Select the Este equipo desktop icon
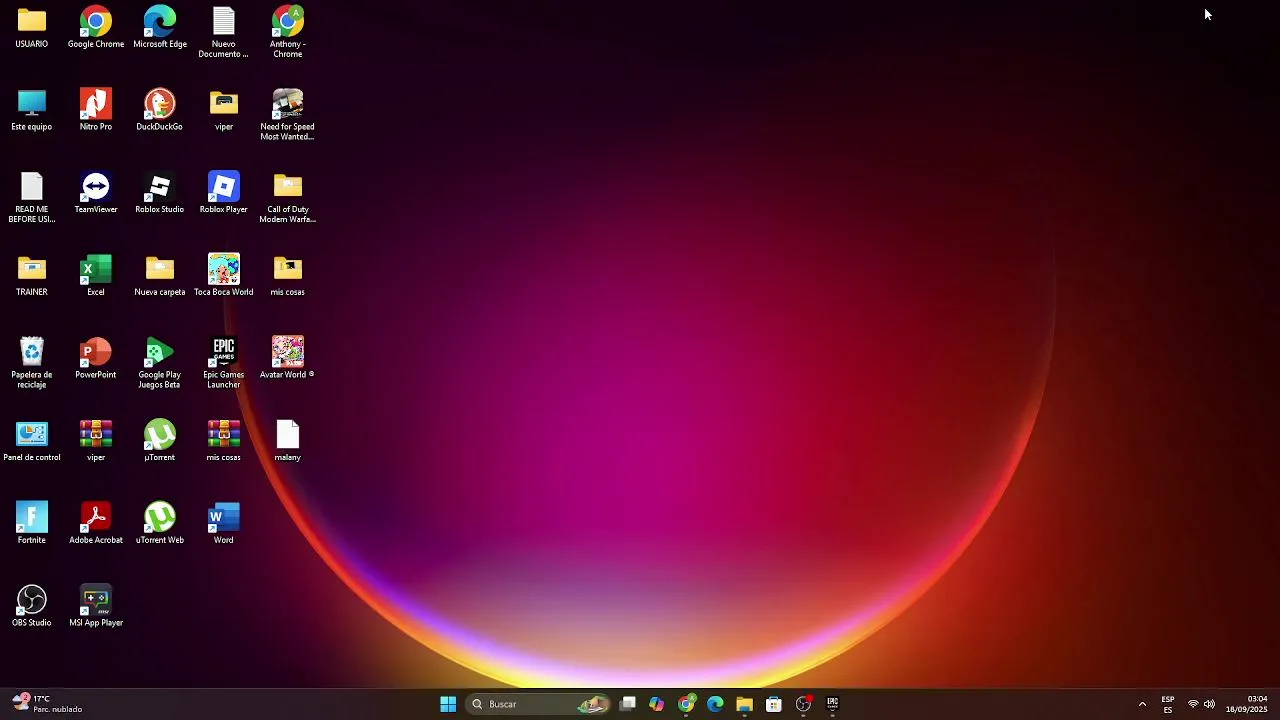This screenshot has height=720, width=1280. [x=31, y=111]
